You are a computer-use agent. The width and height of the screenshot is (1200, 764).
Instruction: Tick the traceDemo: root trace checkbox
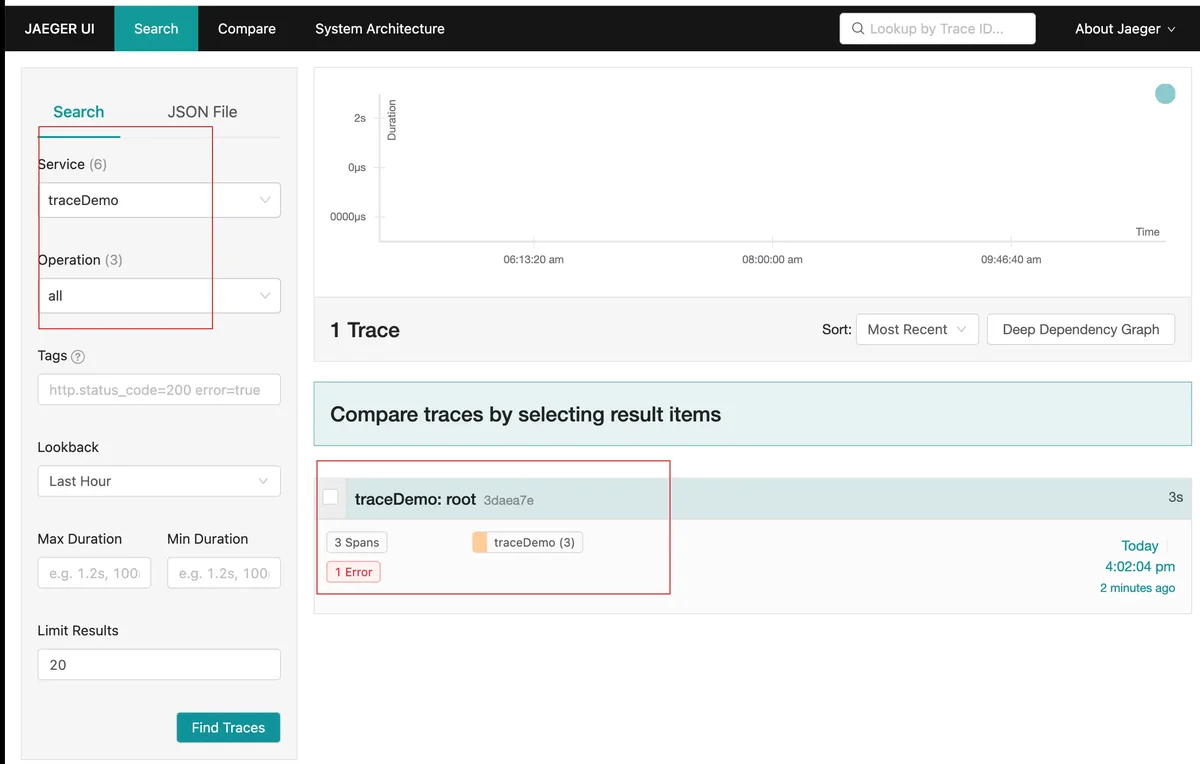point(330,497)
